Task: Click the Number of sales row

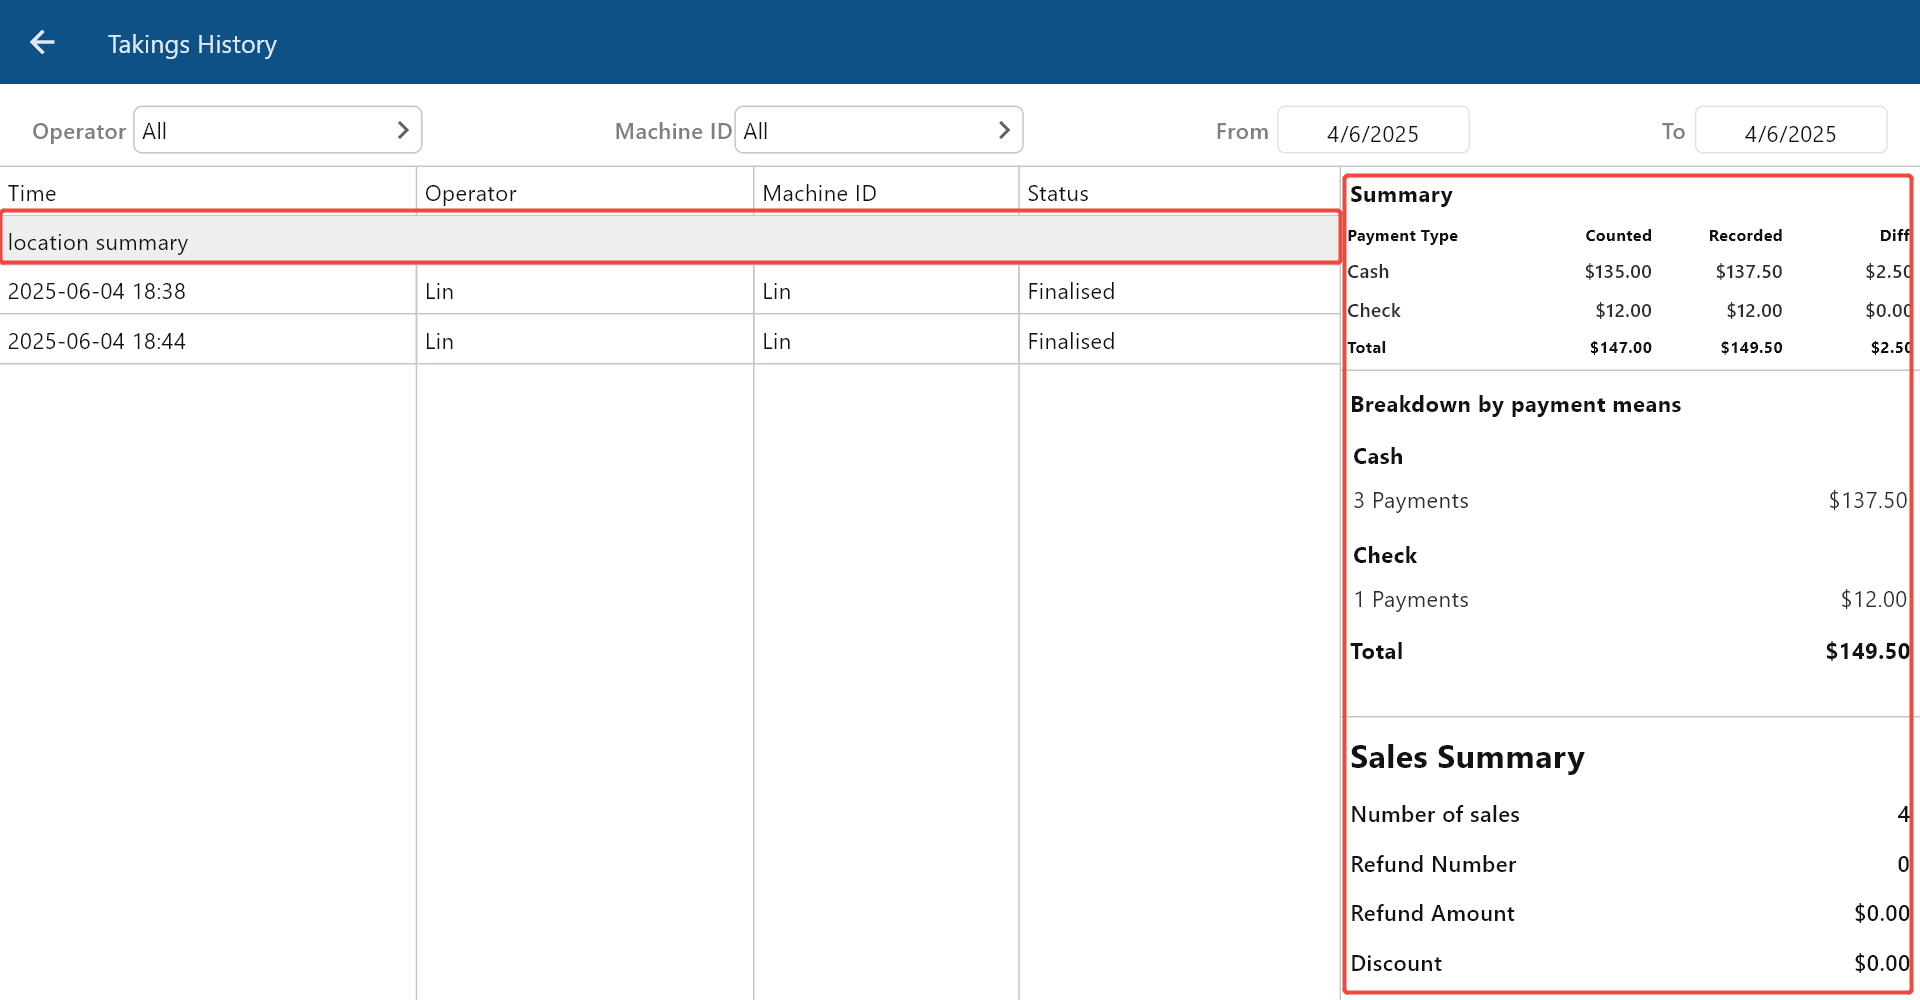Action: click(x=1628, y=814)
